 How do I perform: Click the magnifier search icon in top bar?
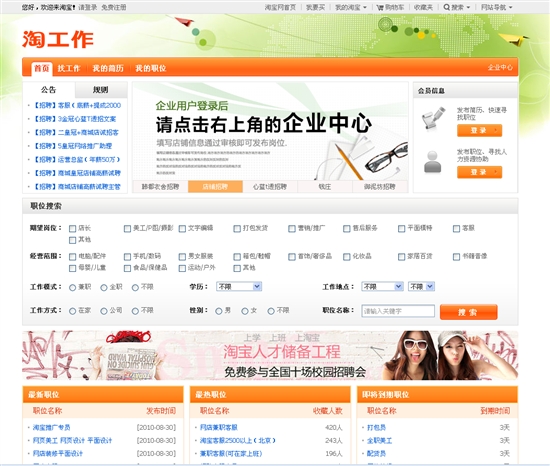[447, 7]
